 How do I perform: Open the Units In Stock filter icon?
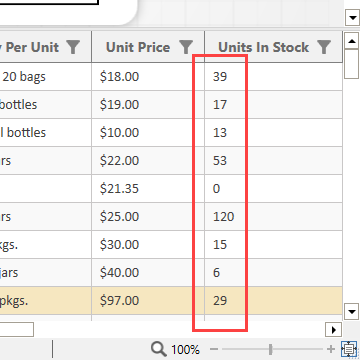point(324,47)
